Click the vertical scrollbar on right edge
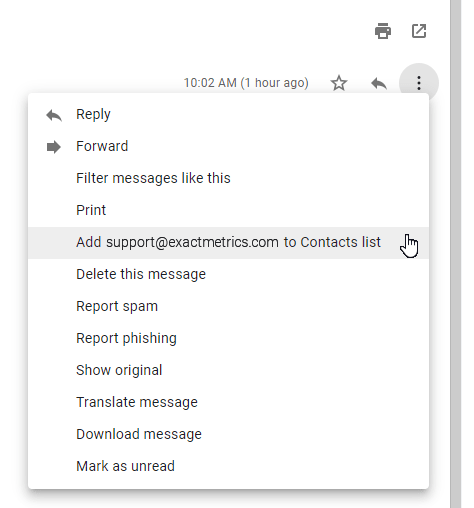 click(455, 254)
